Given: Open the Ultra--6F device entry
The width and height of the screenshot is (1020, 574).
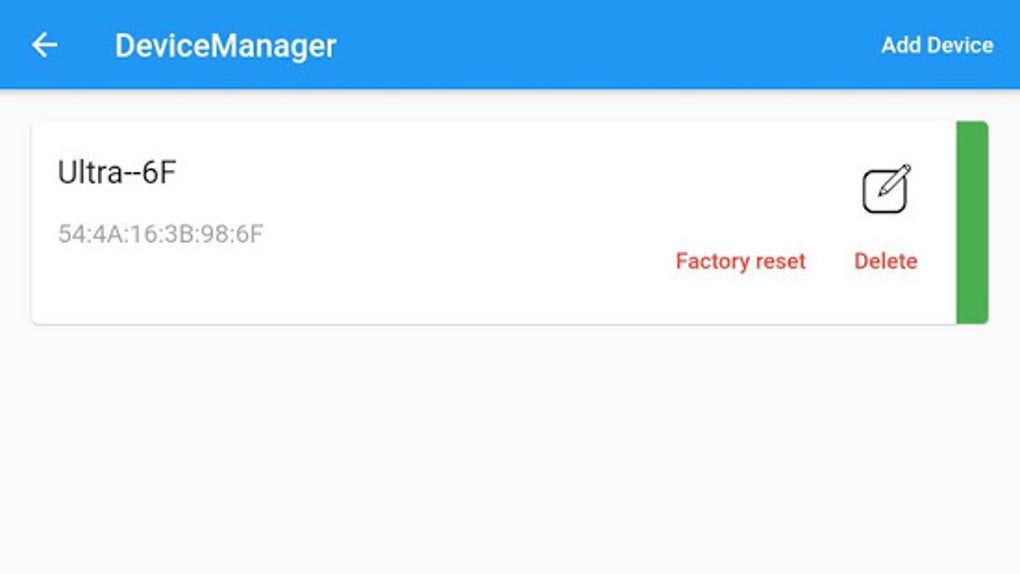Looking at the screenshot, I should click(x=117, y=173).
